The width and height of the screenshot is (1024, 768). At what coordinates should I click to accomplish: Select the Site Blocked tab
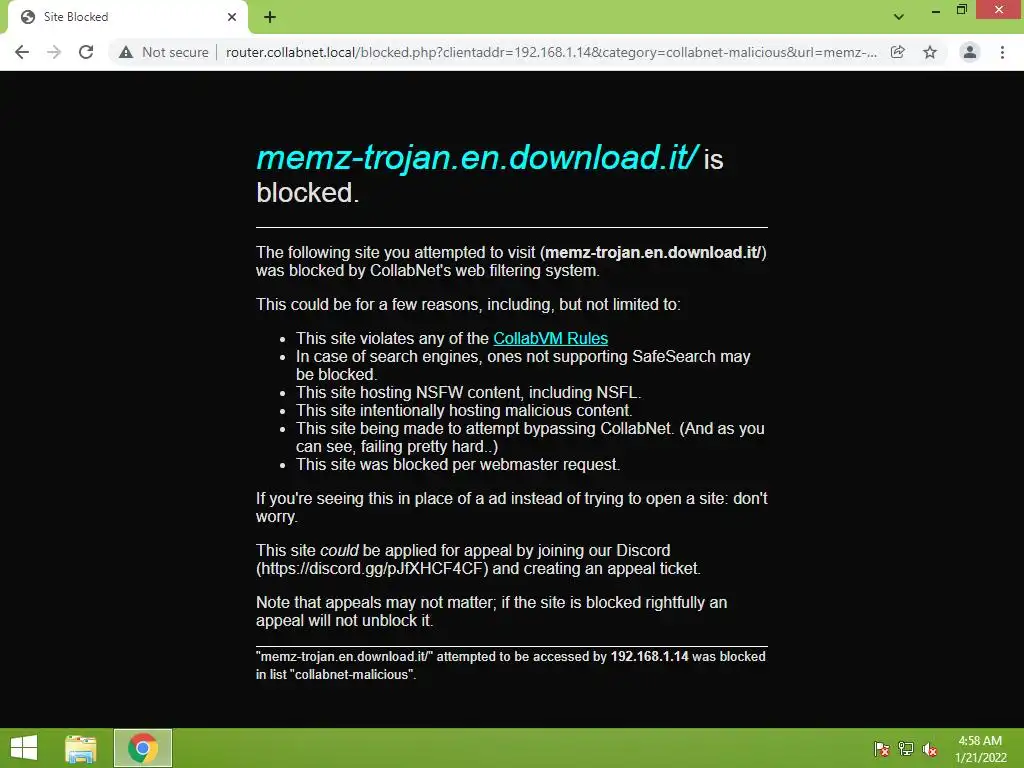pos(127,17)
